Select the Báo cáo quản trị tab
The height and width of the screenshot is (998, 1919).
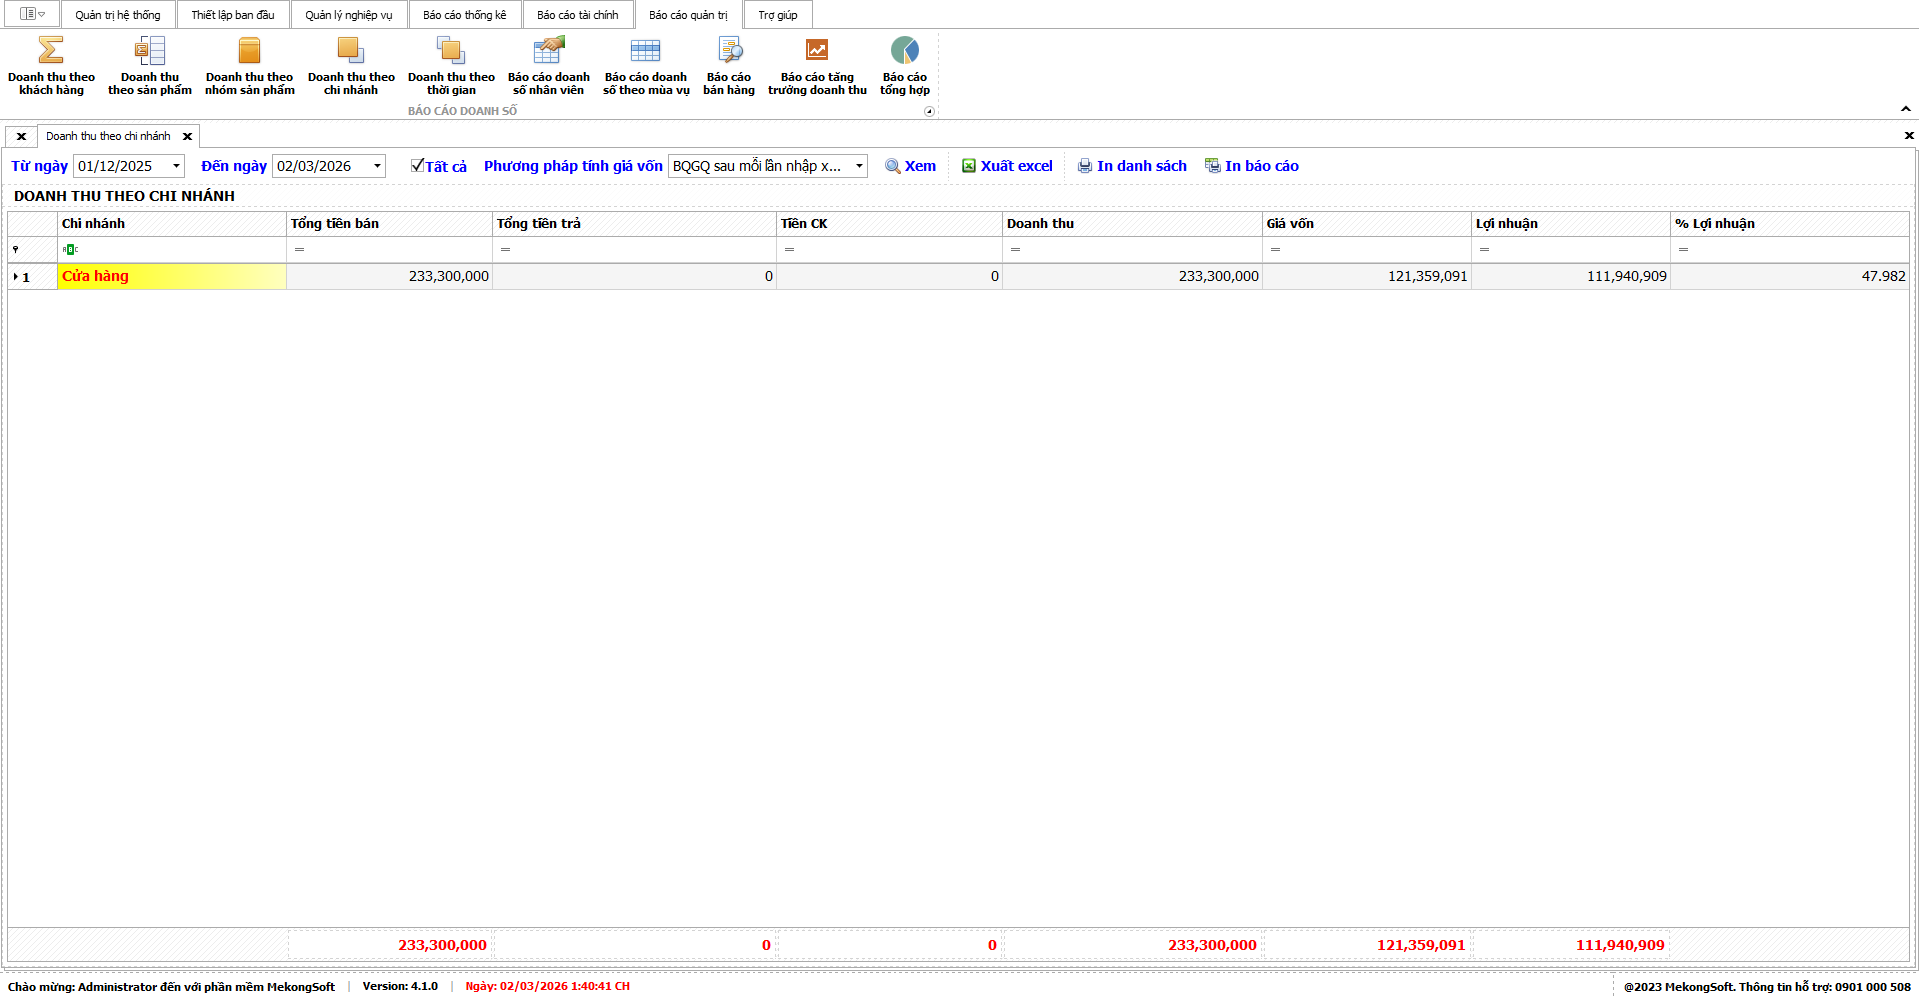coord(688,15)
